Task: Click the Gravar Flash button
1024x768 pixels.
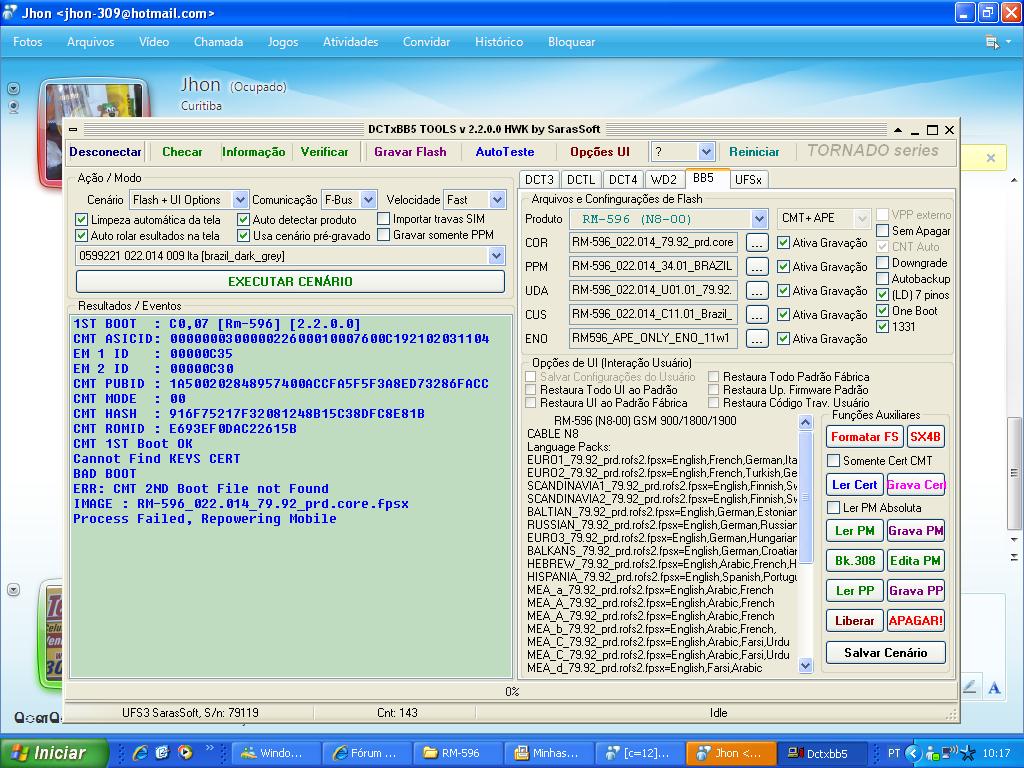Action: [410, 152]
